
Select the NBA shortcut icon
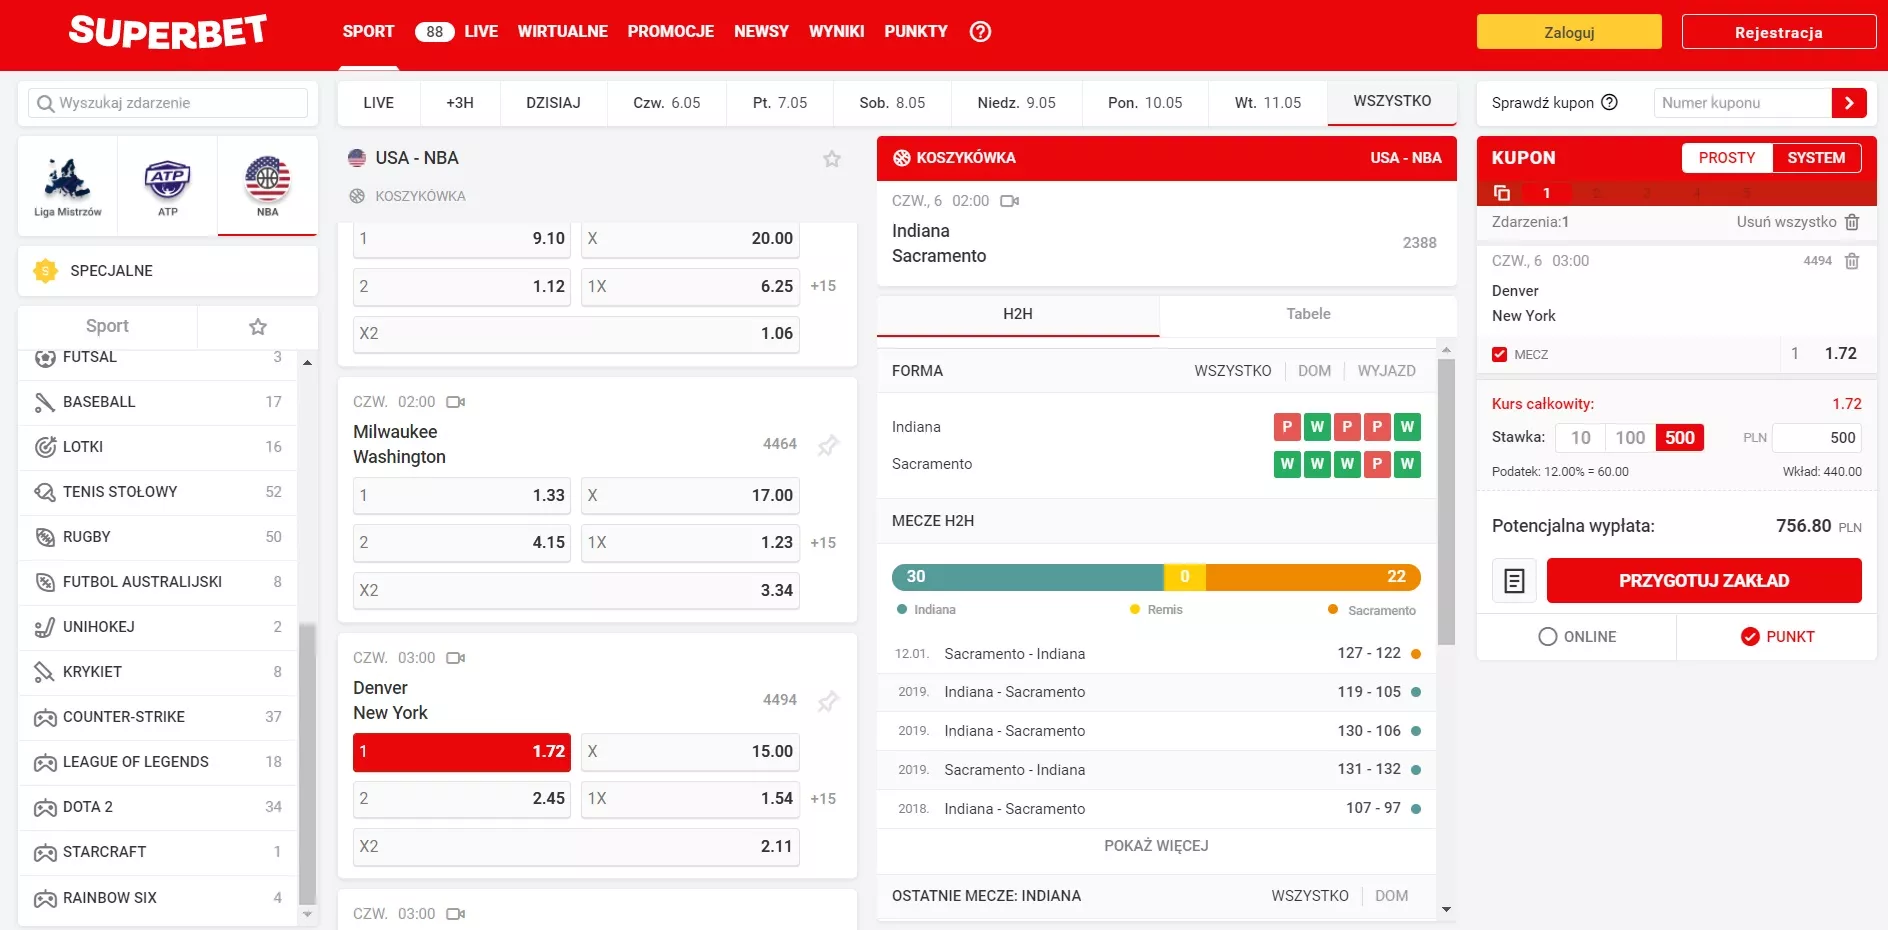click(x=268, y=186)
